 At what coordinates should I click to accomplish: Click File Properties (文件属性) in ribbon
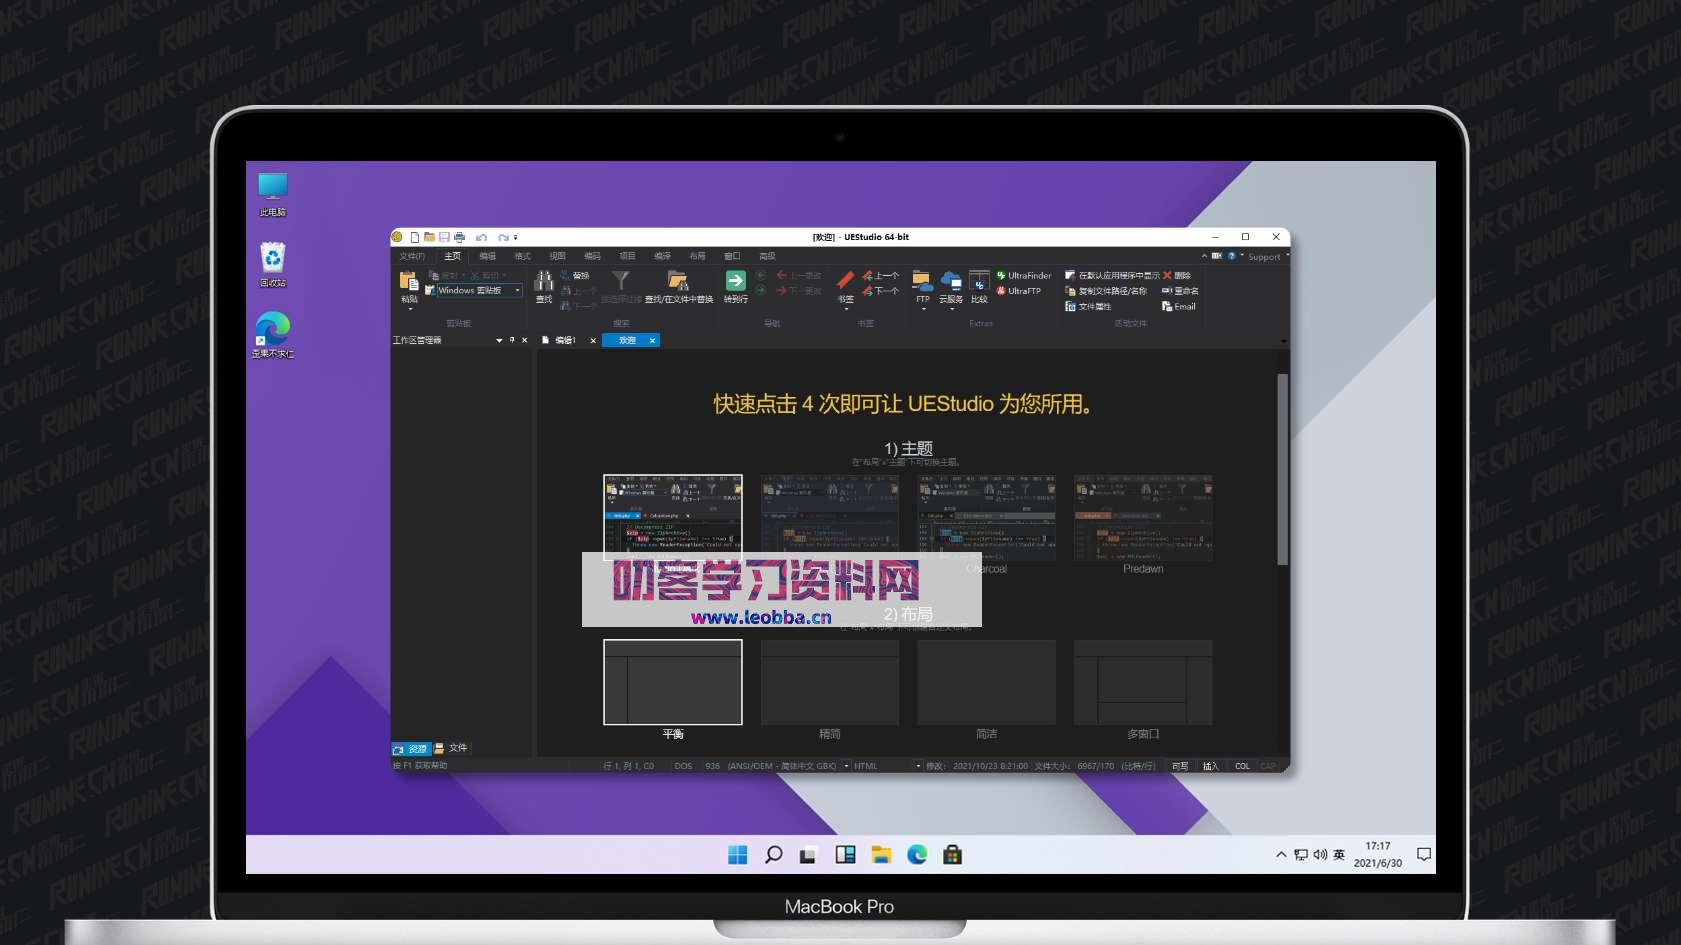point(1088,307)
